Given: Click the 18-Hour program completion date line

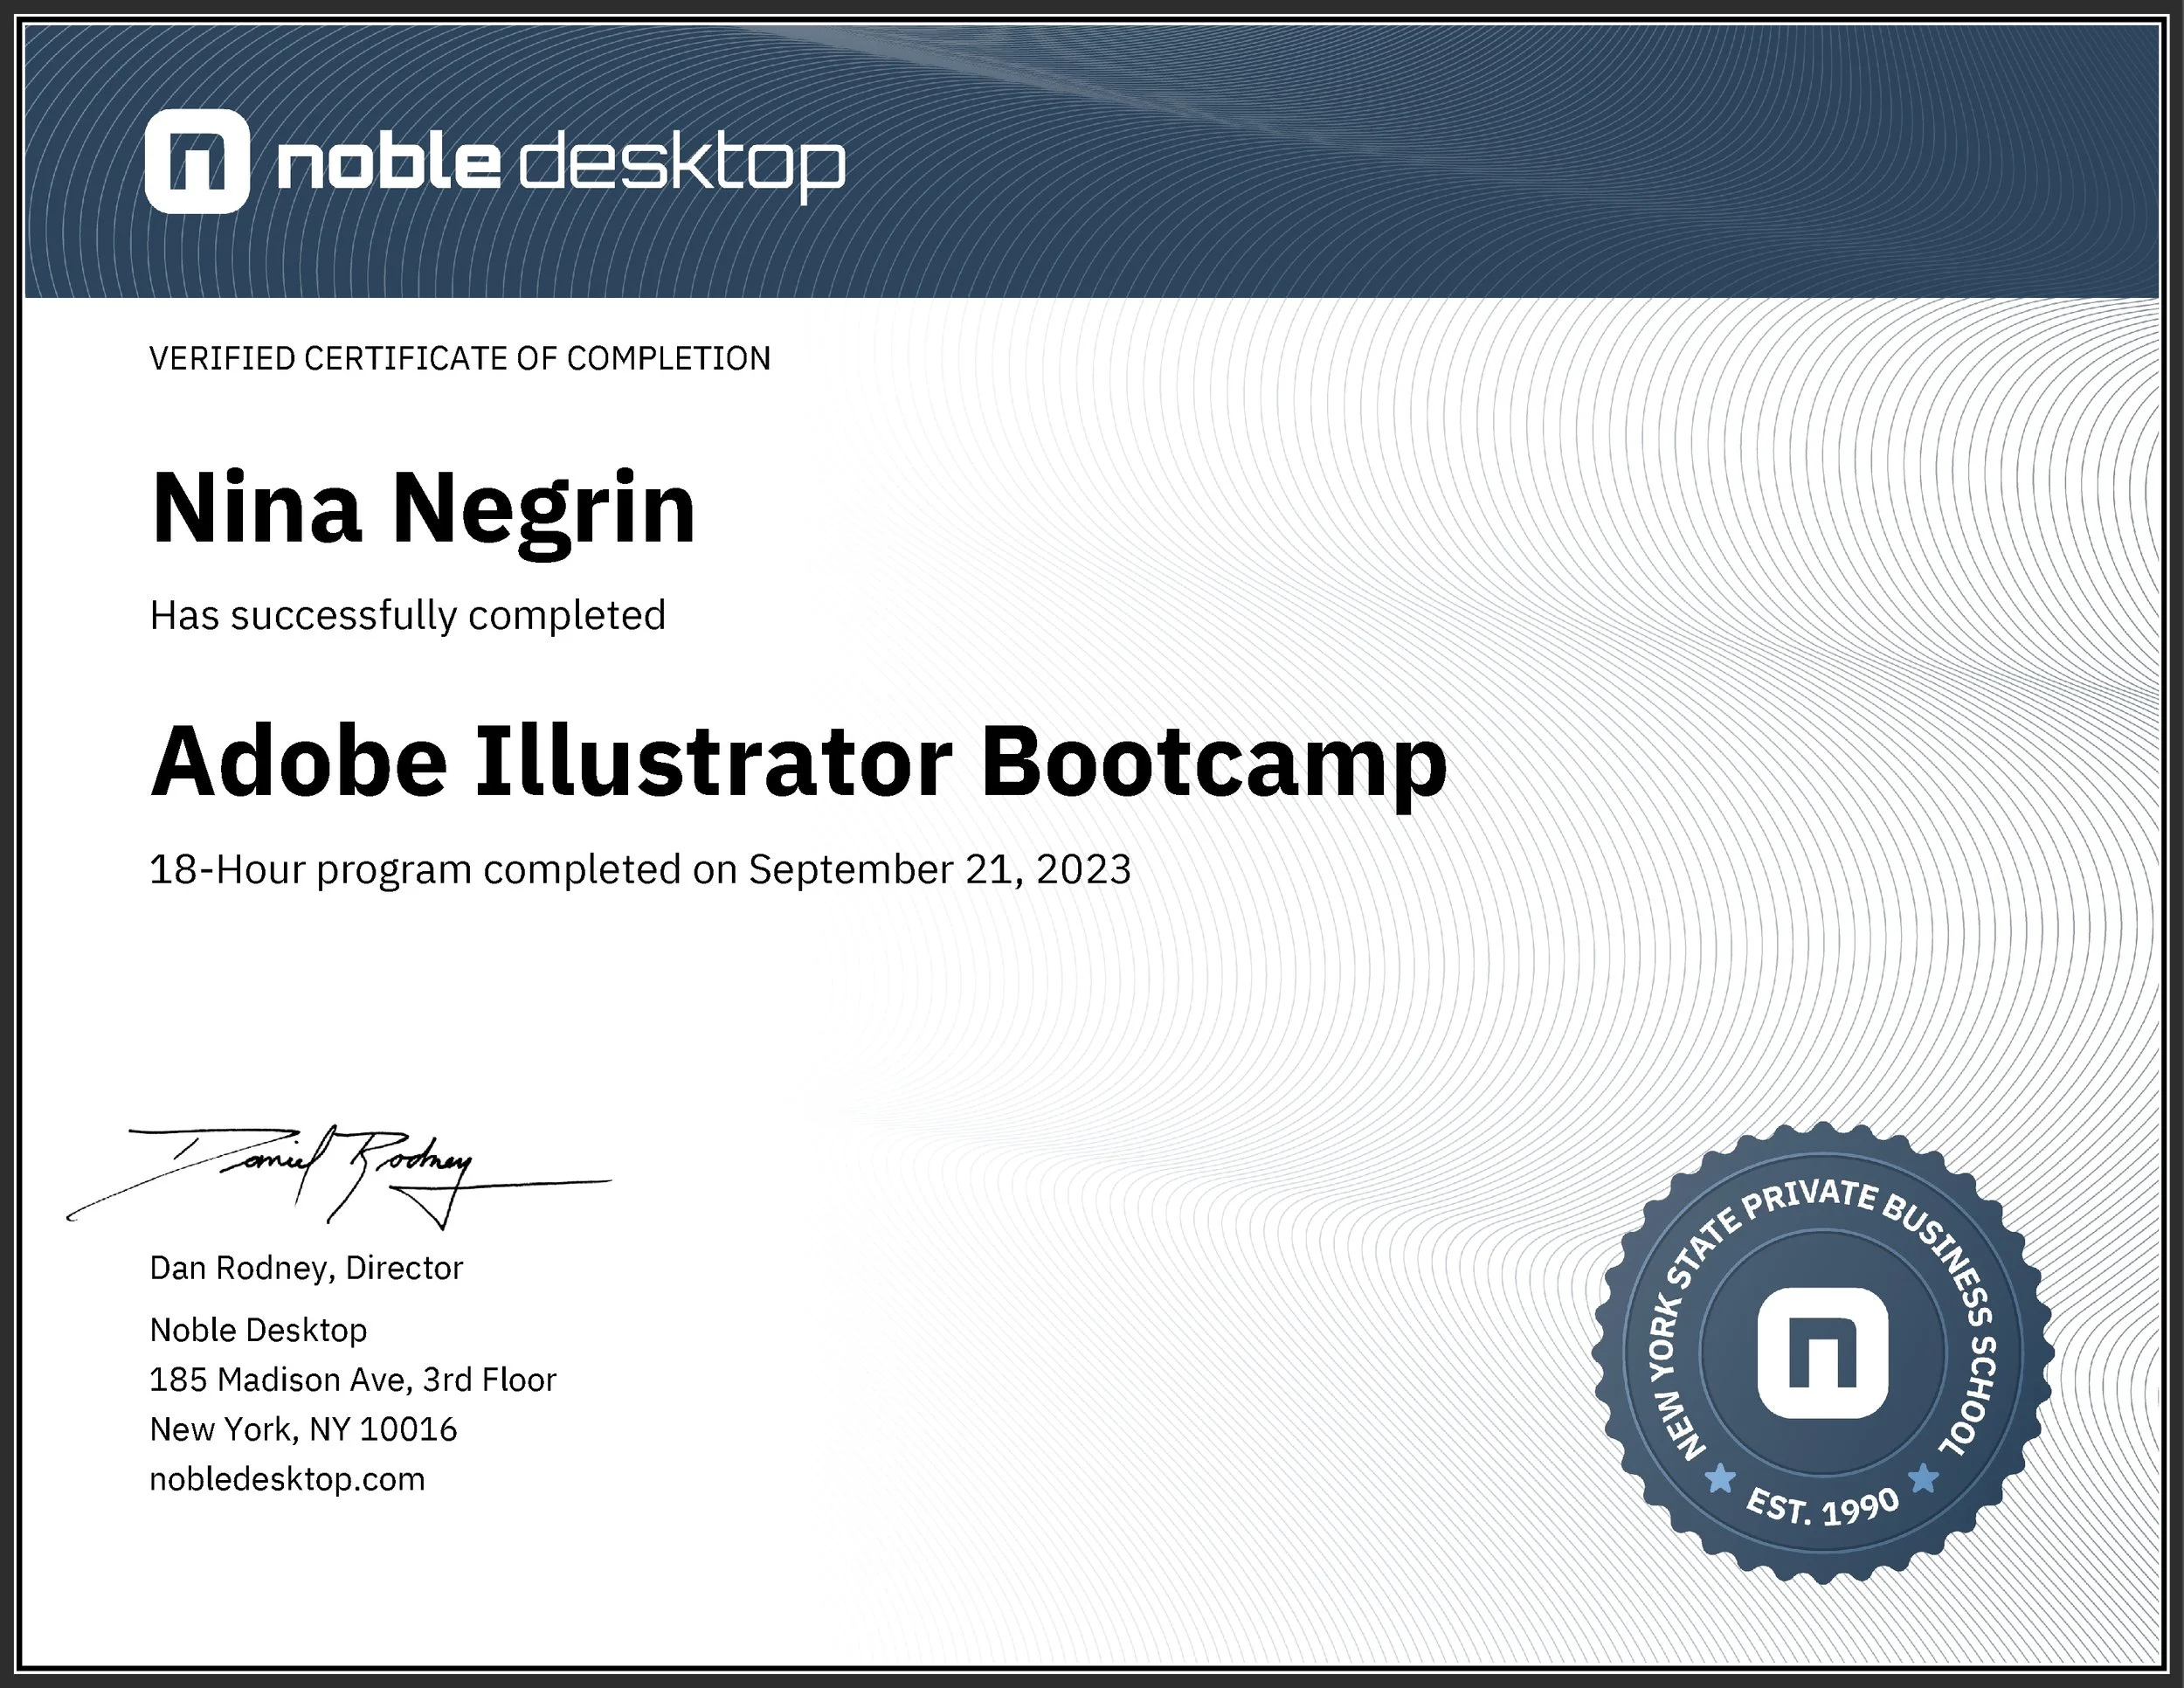Looking at the screenshot, I should pos(640,869).
